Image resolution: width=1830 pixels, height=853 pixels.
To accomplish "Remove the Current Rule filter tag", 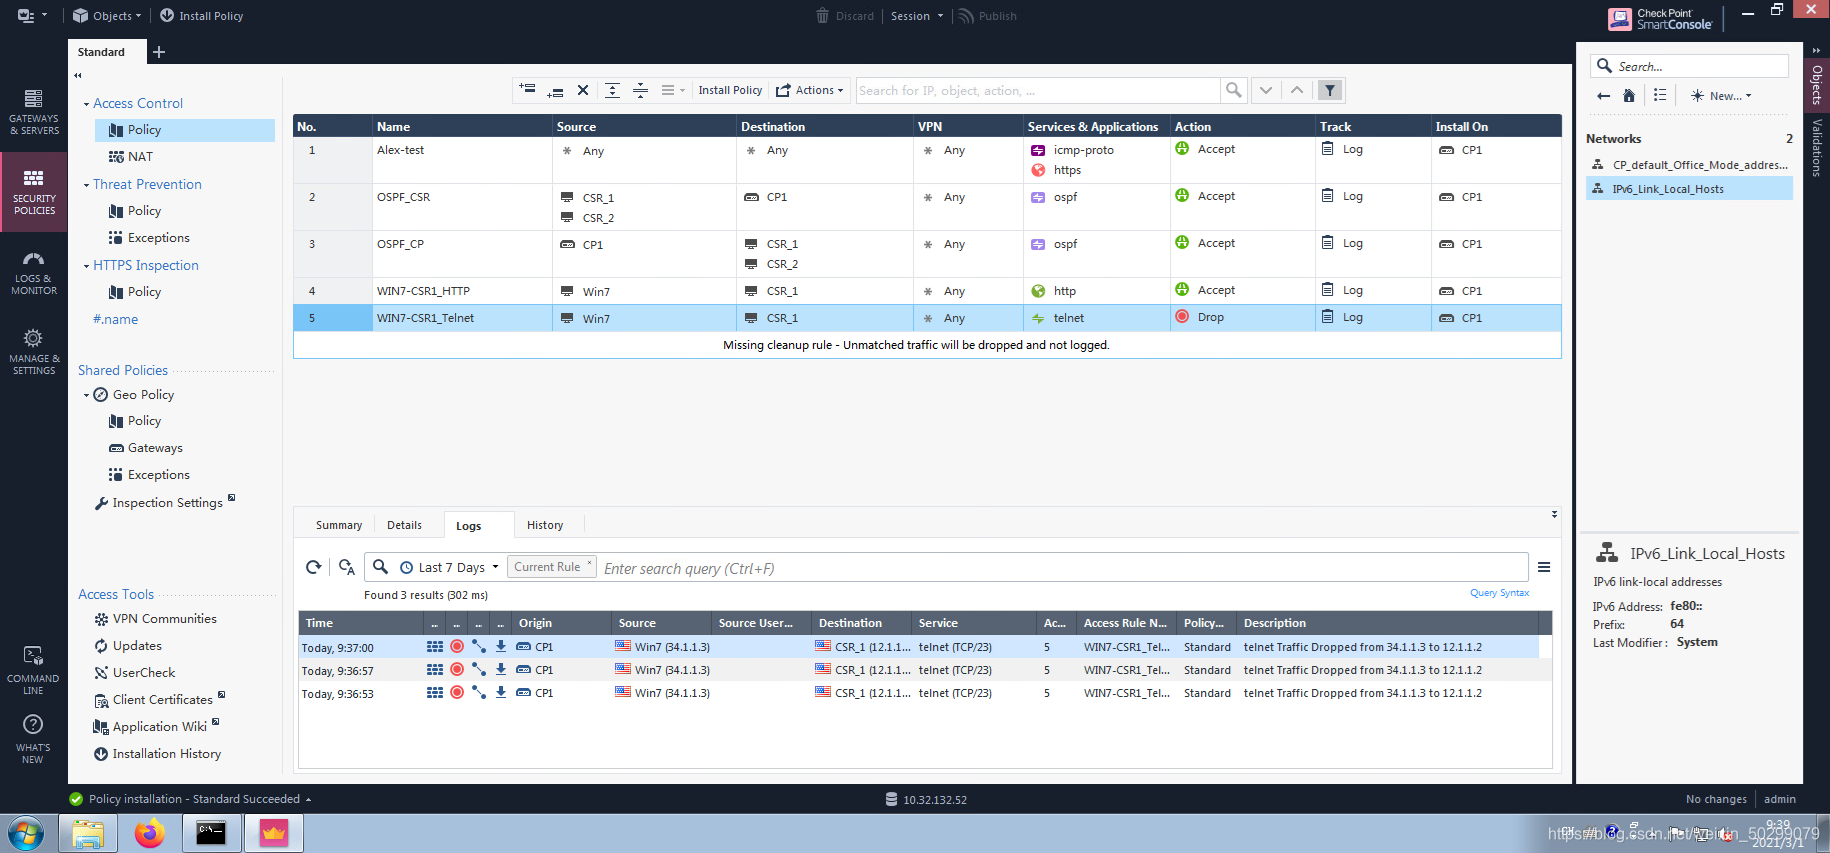I will [x=589, y=563].
